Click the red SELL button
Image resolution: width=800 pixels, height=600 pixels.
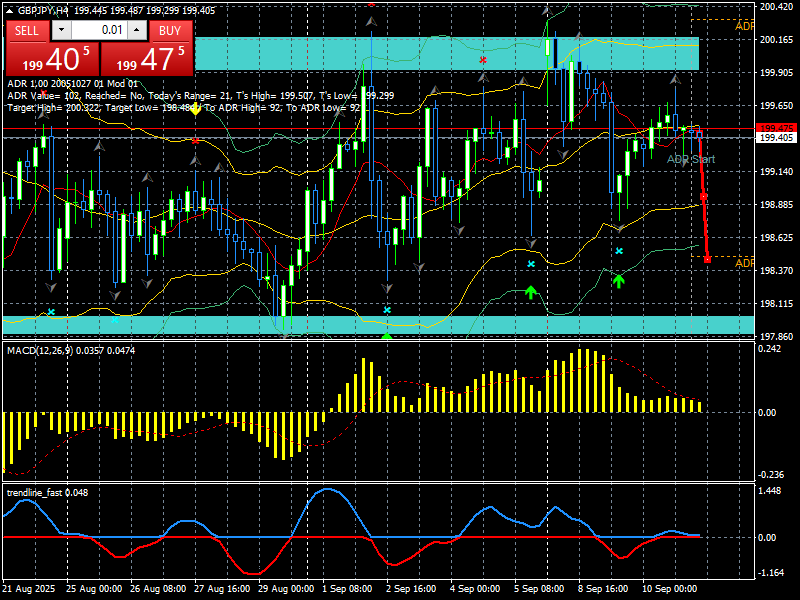pyautogui.click(x=27, y=31)
